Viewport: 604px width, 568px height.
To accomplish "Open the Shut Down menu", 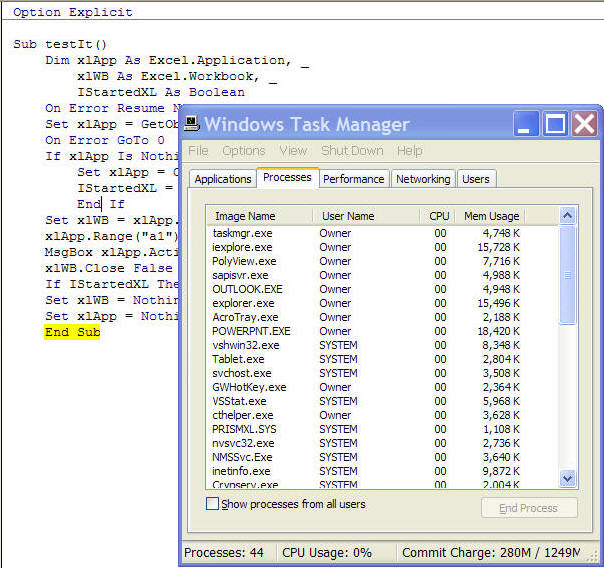I will click(352, 151).
